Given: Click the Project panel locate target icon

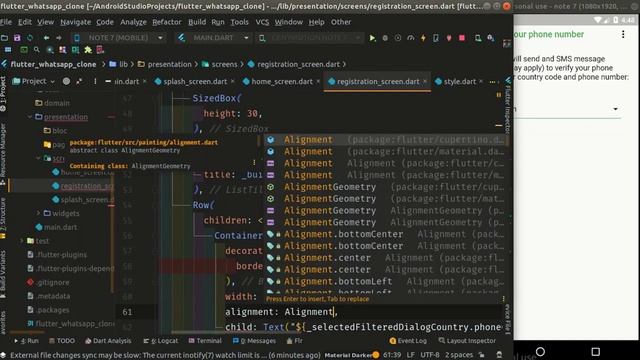Looking at the screenshot, I should [x=66, y=81].
